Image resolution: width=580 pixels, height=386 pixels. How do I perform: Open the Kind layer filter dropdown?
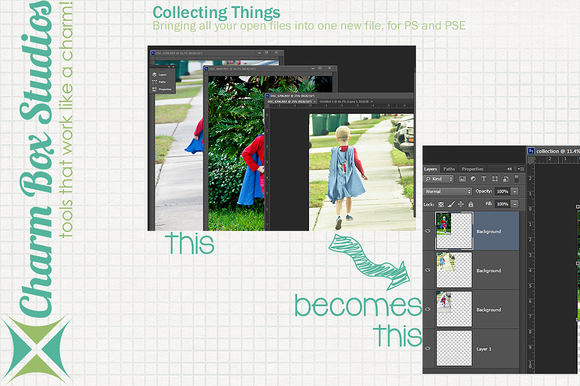point(439,179)
